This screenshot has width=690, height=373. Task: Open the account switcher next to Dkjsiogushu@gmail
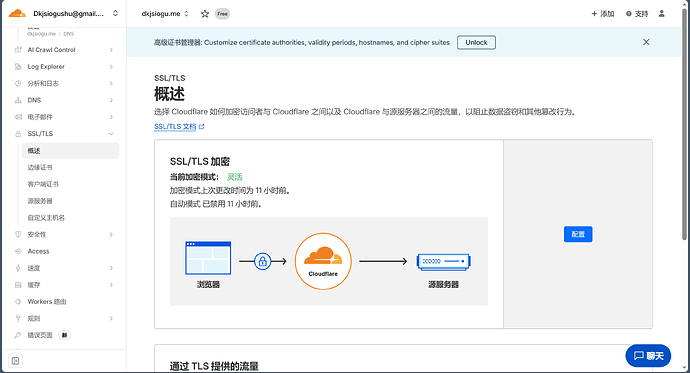(115, 13)
